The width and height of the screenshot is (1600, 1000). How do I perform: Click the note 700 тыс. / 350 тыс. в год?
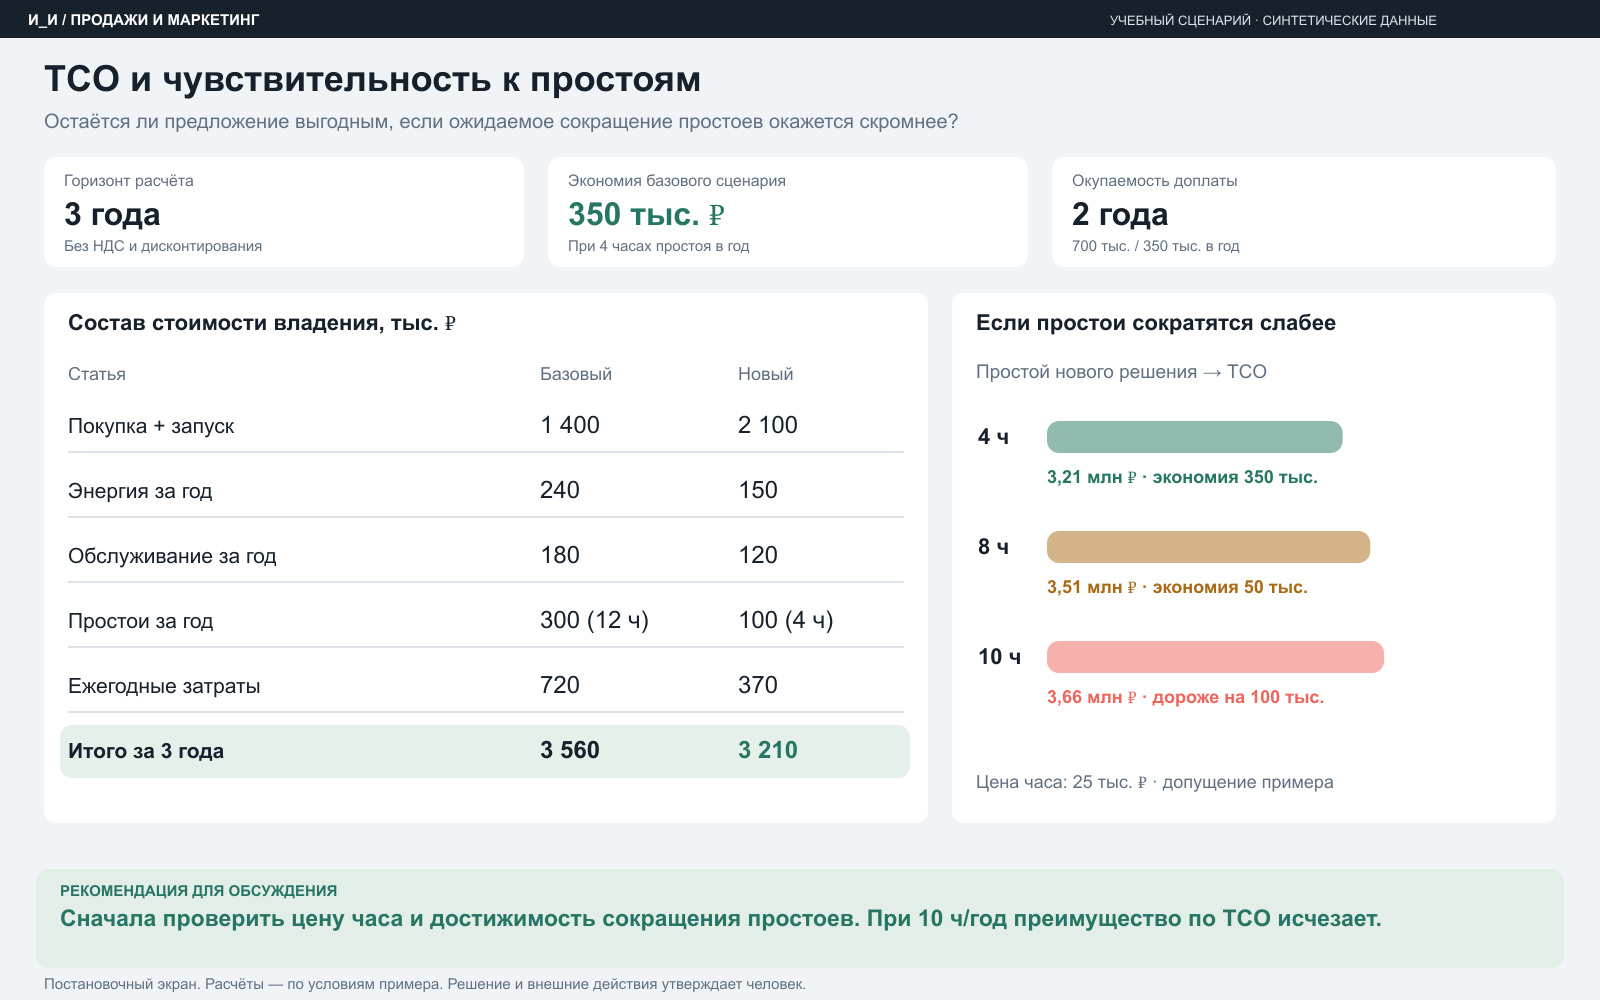(1156, 246)
